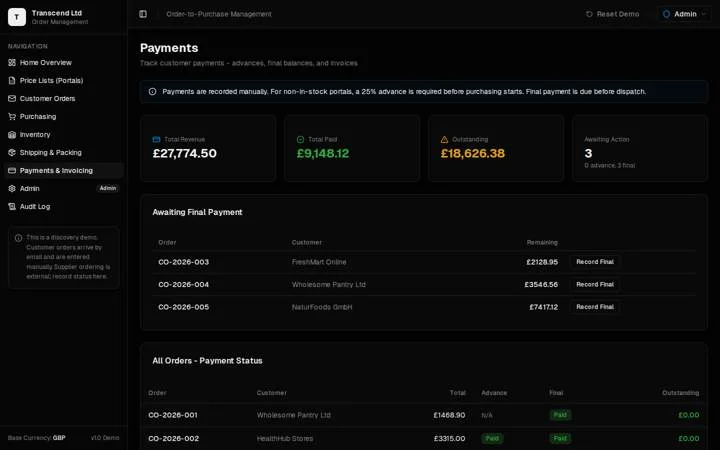This screenshot has height=450, width=720.
Task: Navigate to Purchasing
Action: coord(63,117)
